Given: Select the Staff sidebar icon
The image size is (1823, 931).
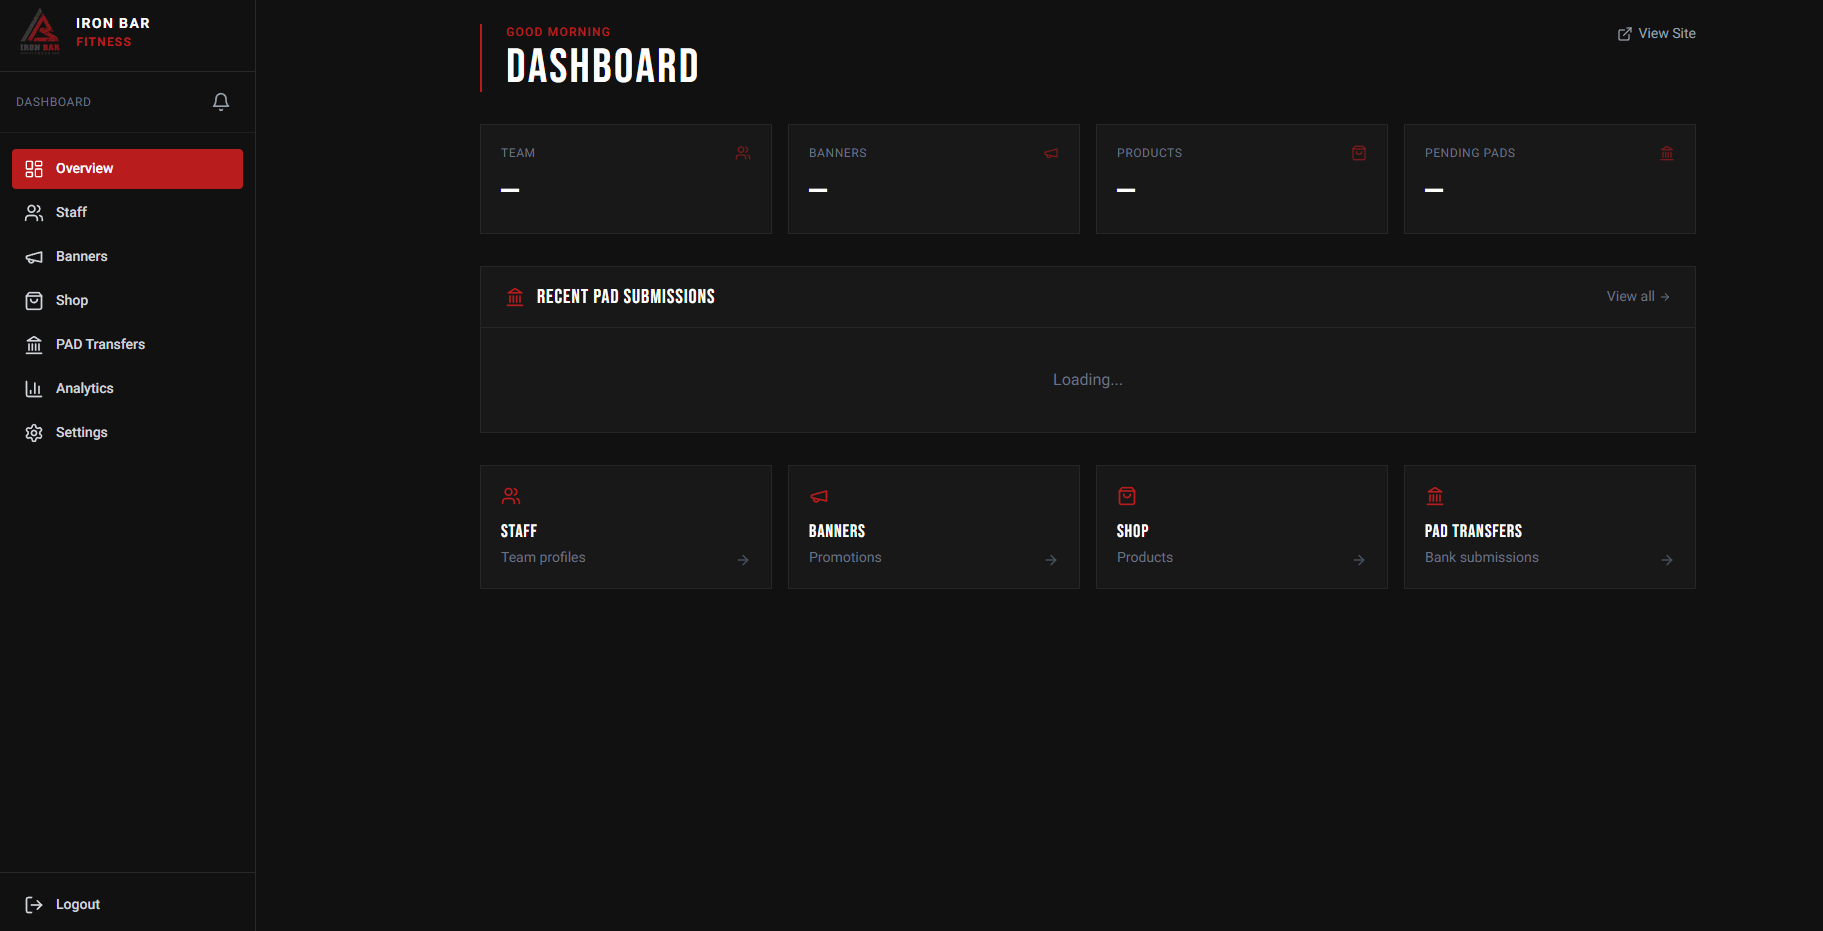Looking at the screenshot, I should [x=33, y=212].
